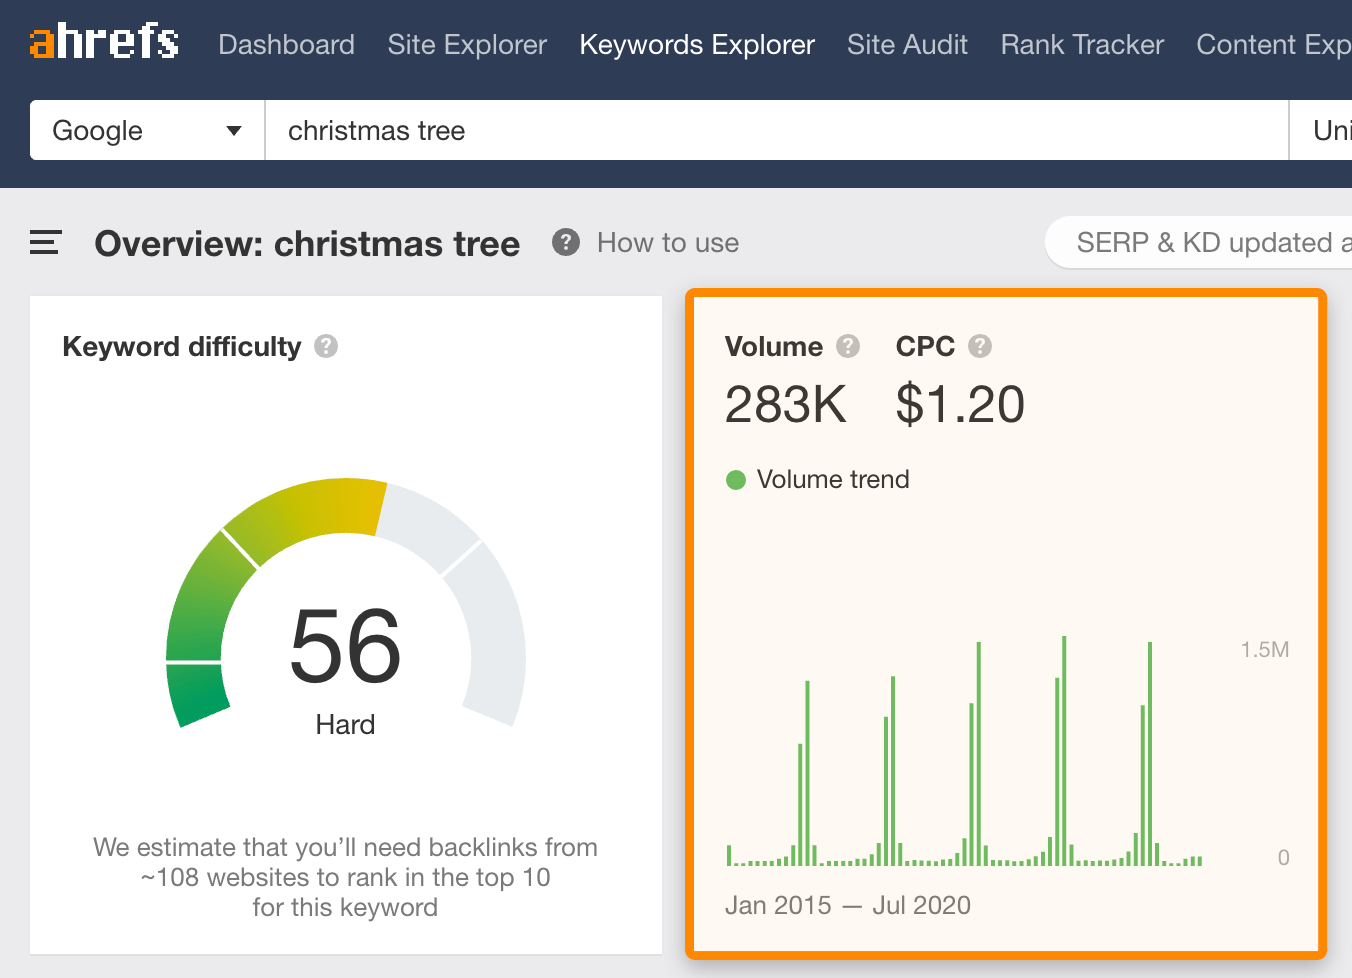Click the help icon beside How to use
Viewport: 1352px width, 978px height.
(566, 242)
